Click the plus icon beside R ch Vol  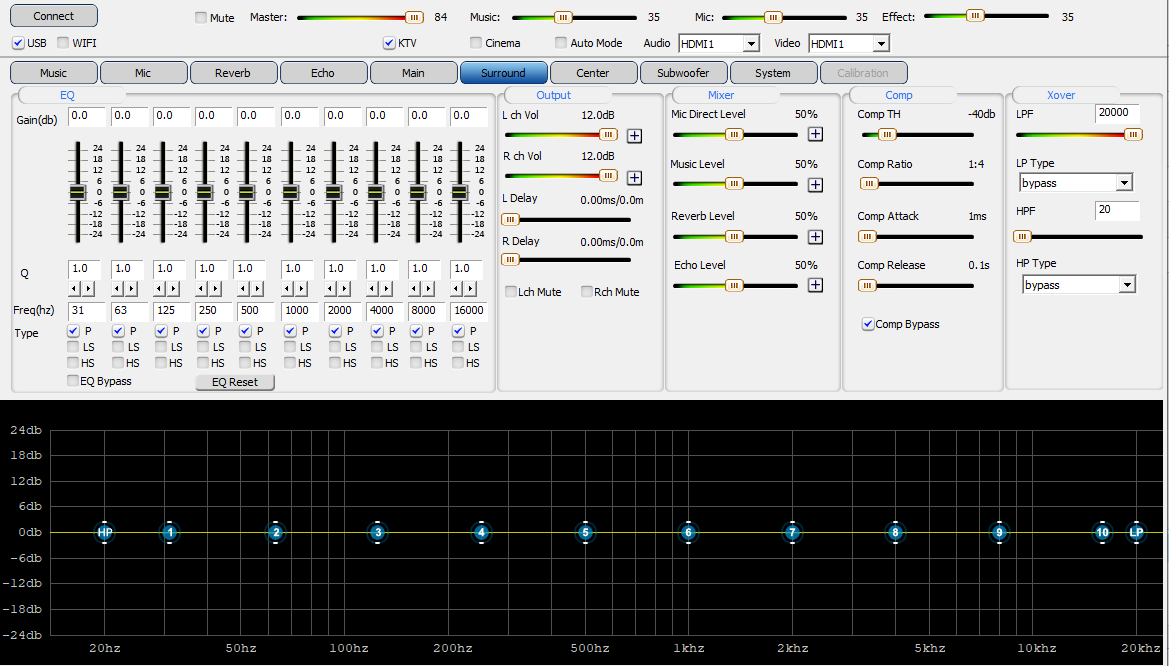(635, 177)
